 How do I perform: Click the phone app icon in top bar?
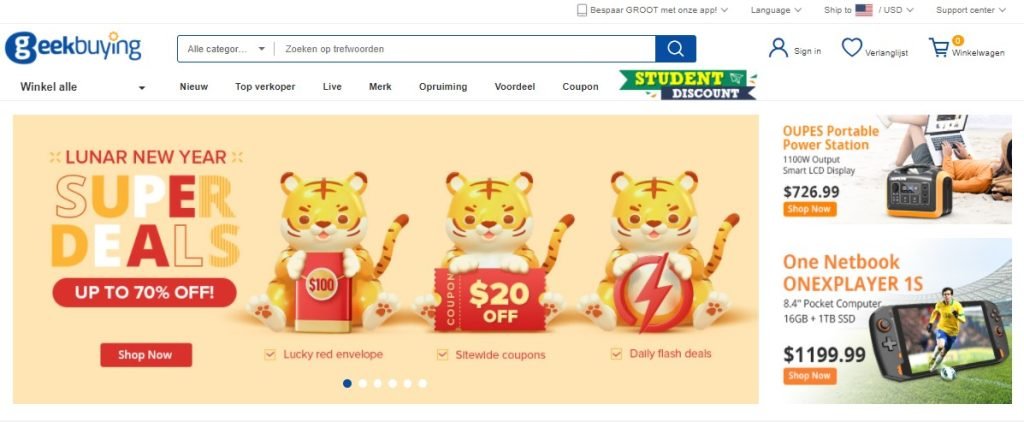coord(582,10)
